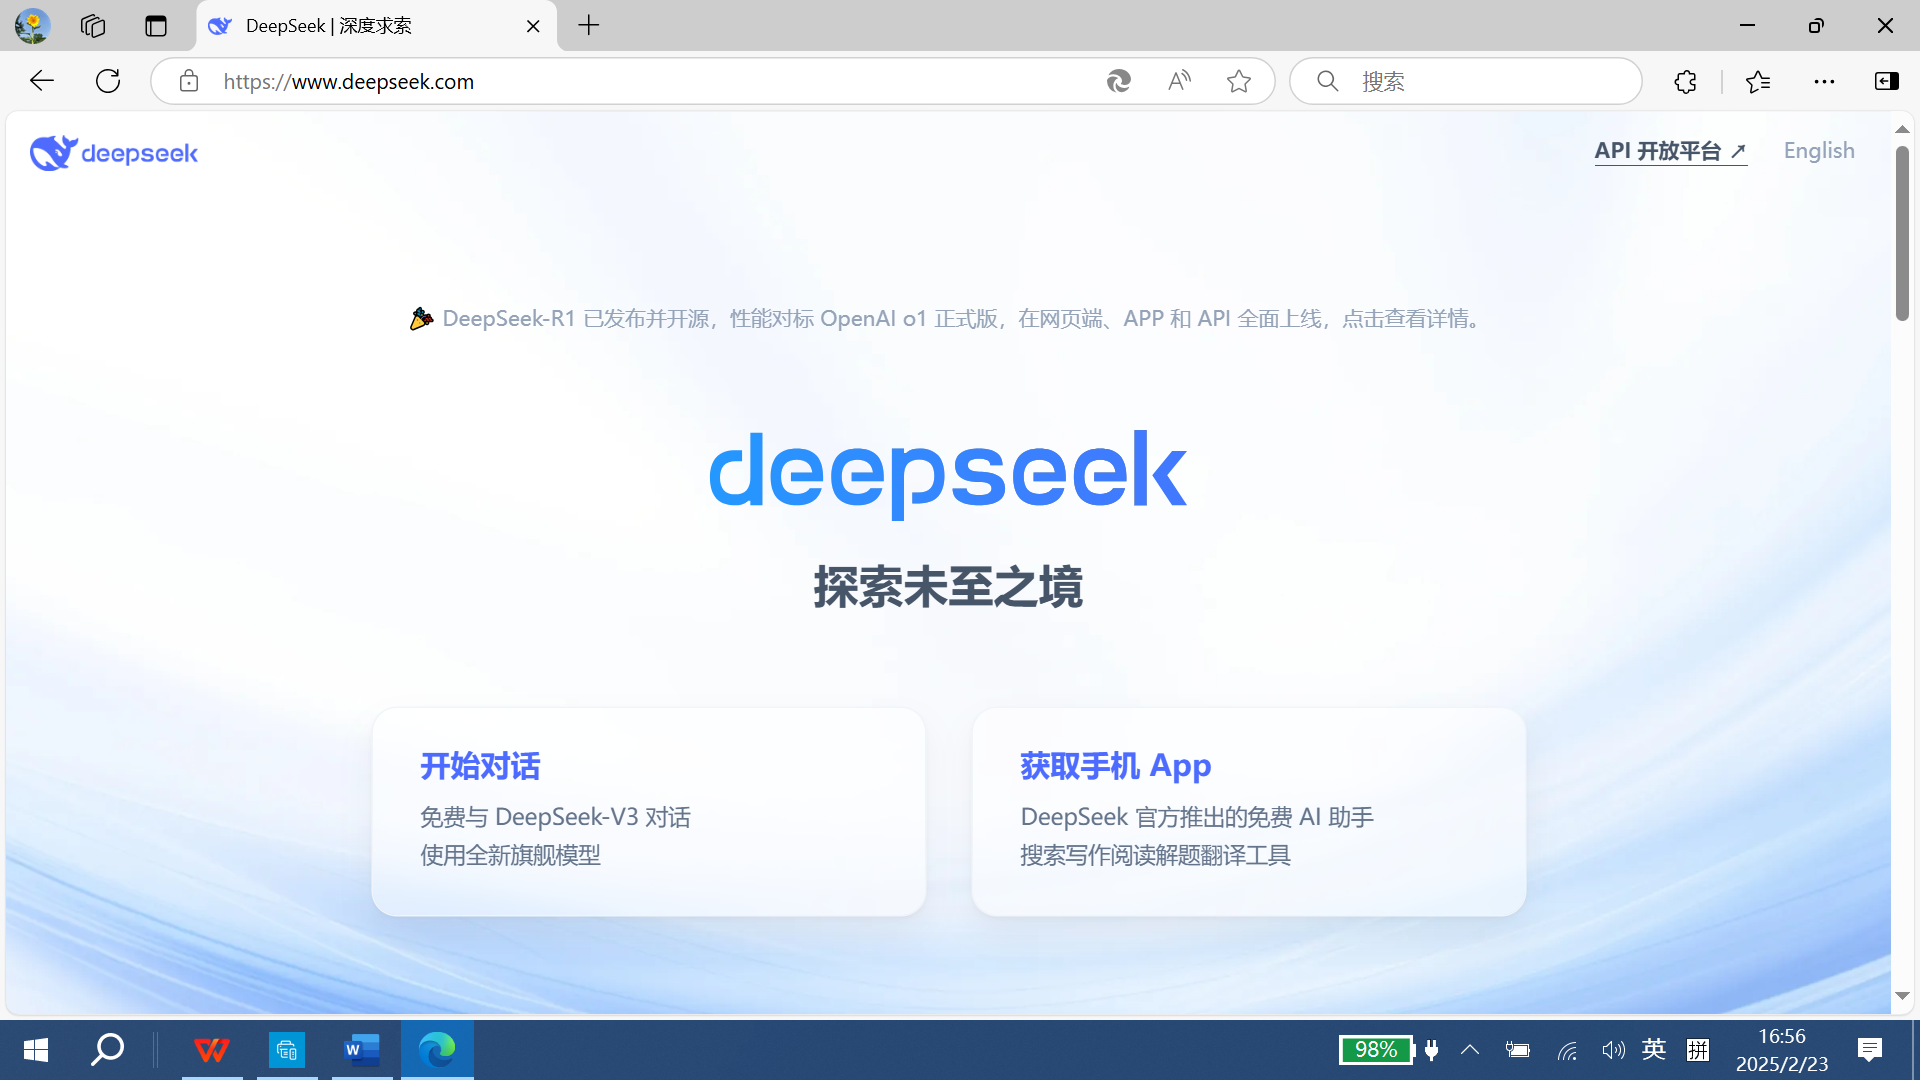
Task: Click 搜索写作阅读解题翻译工具 description
Action: pos(1155,855)
